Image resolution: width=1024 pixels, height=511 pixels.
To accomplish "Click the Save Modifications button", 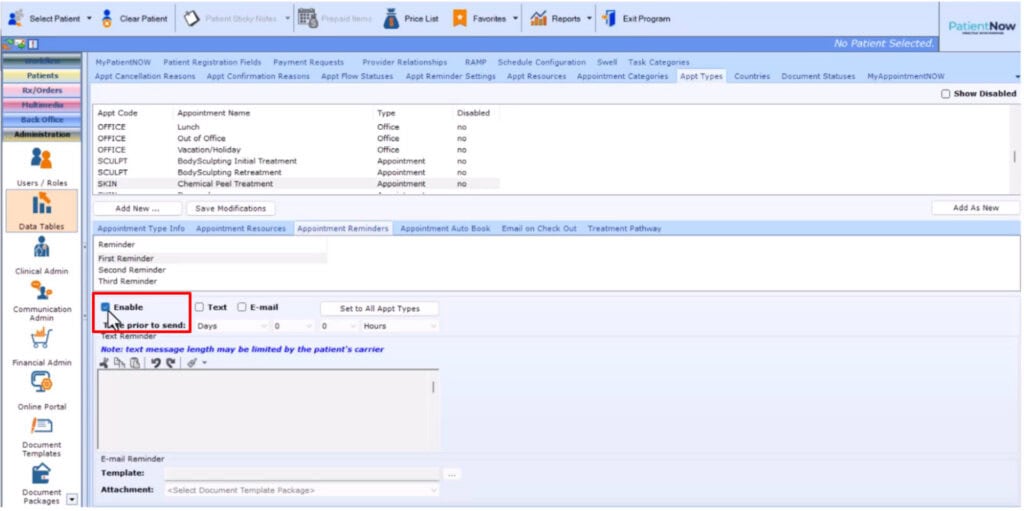I will [x=231, y=209].
